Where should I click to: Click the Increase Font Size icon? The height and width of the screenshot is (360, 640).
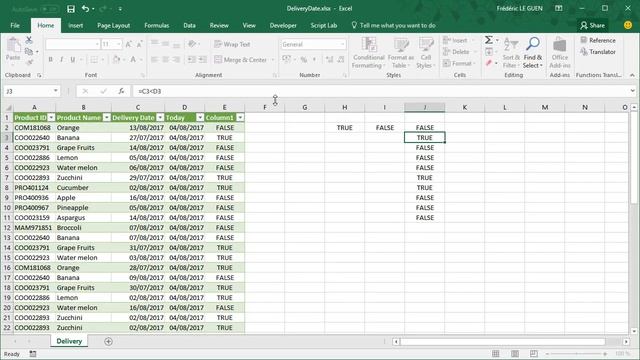pos(129,44)
